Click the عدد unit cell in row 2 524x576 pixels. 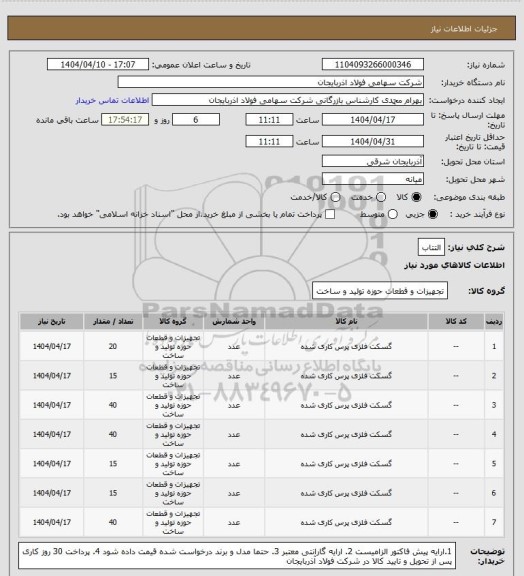tap(234, 376)
